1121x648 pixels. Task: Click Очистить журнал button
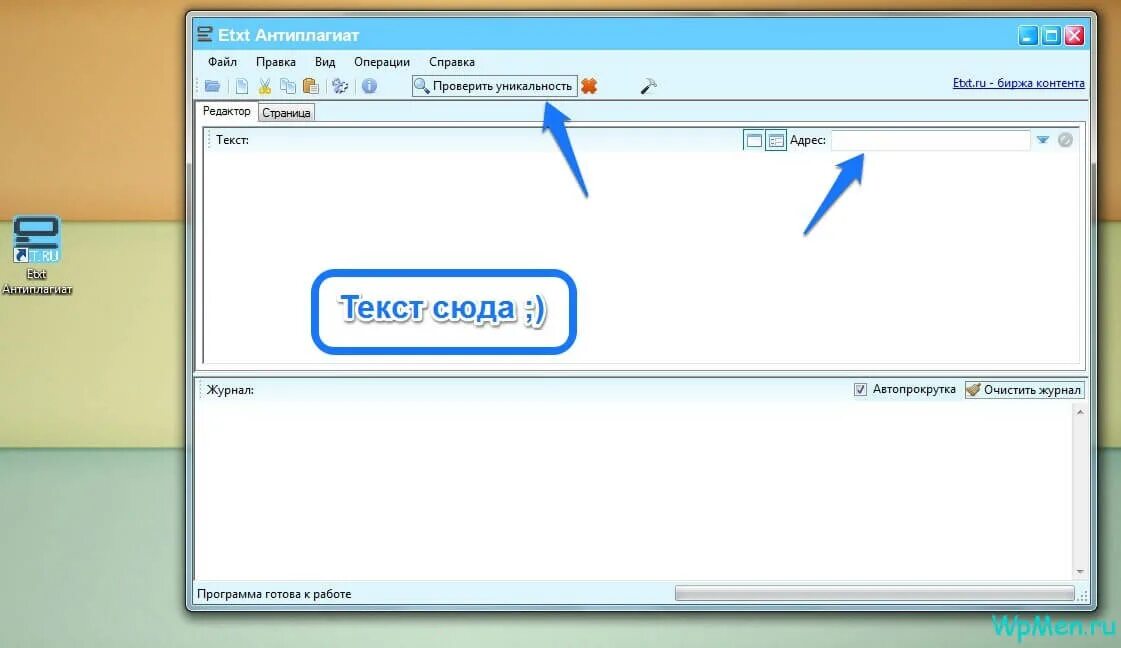1024,390
